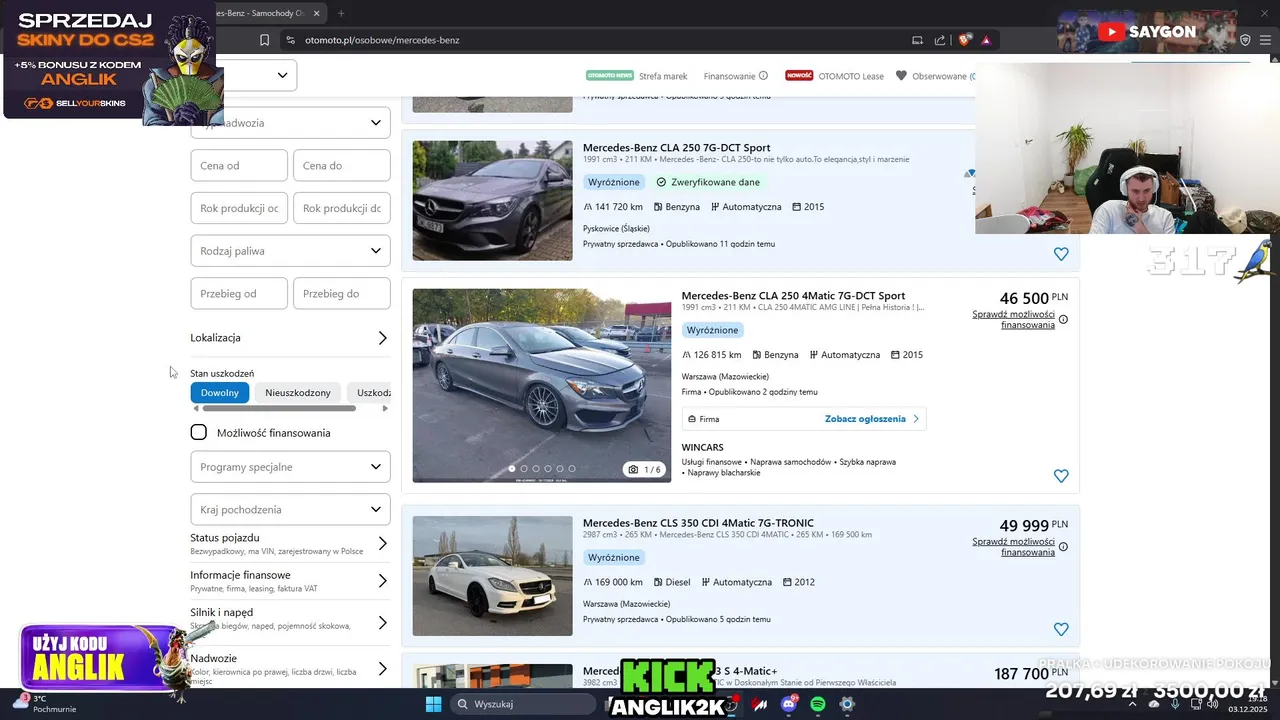Open the white CLS 350 CDI car thumbnail

(492, 576)
